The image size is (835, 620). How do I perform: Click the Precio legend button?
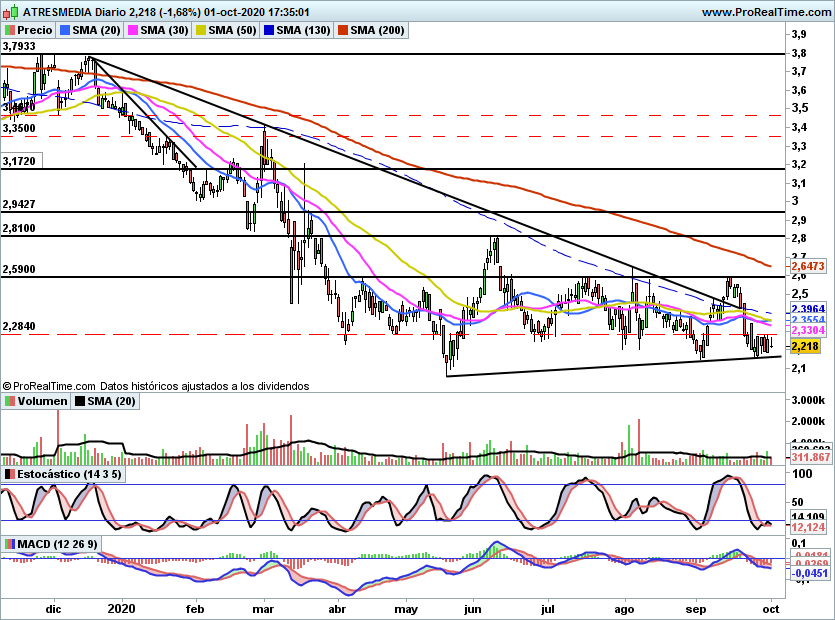(29, 30)
